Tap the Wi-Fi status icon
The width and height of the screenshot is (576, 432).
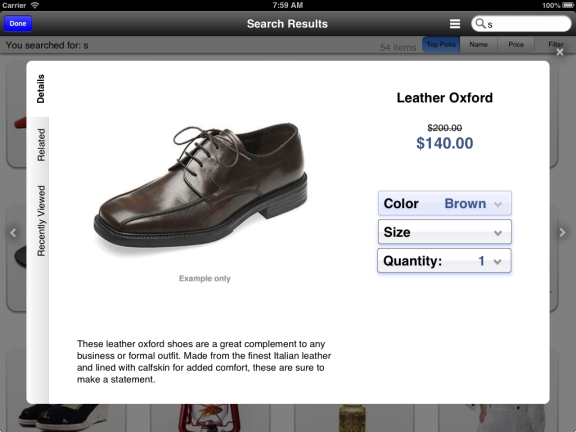(35, 5)
